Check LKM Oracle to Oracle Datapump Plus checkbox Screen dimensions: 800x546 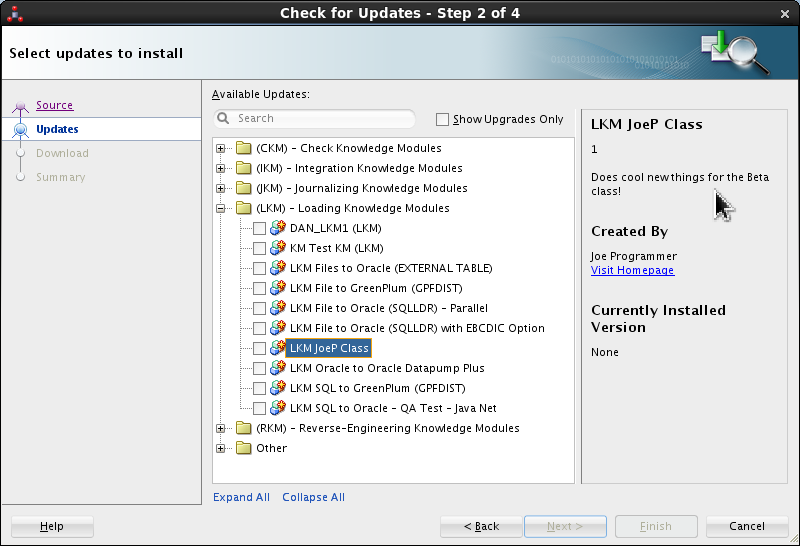(x=259, y=368)
